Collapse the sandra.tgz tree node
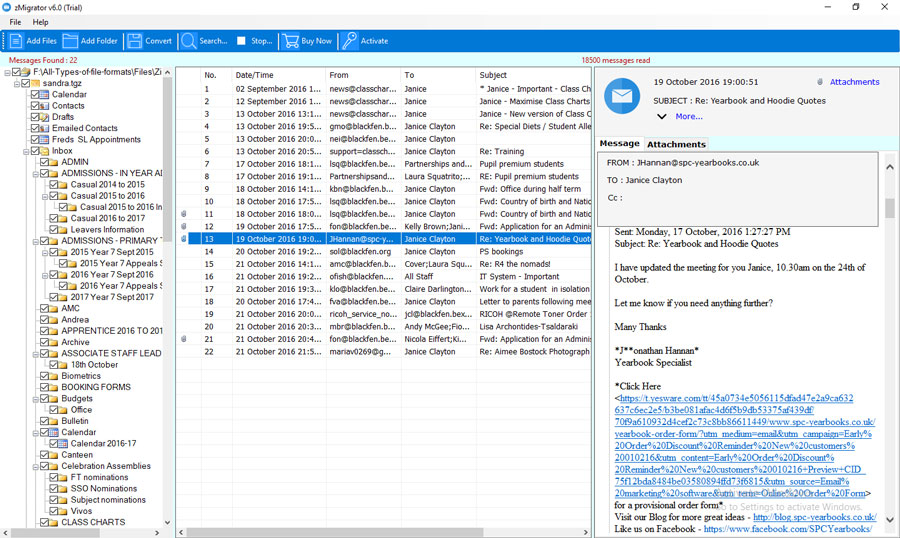Image resolution: width=900 pixels, height=538 pixels. [x=17, y=84]
